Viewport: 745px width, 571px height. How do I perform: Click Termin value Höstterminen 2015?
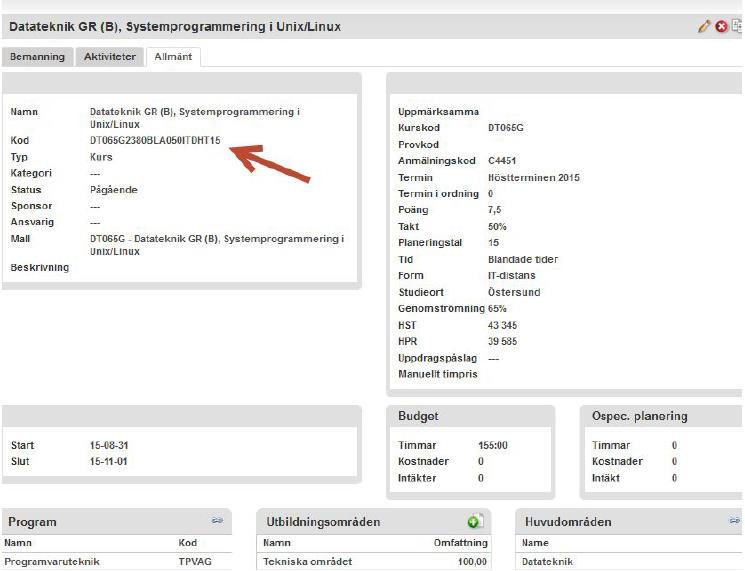click(534, 178)
